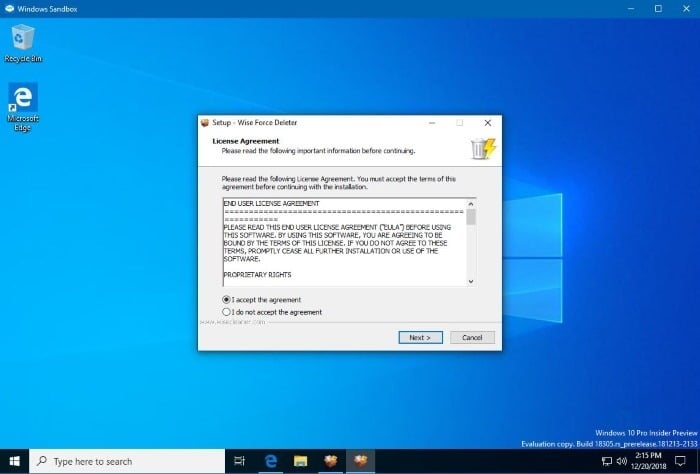
Task: Close the Setup dialog window
Action: (488, 123)
